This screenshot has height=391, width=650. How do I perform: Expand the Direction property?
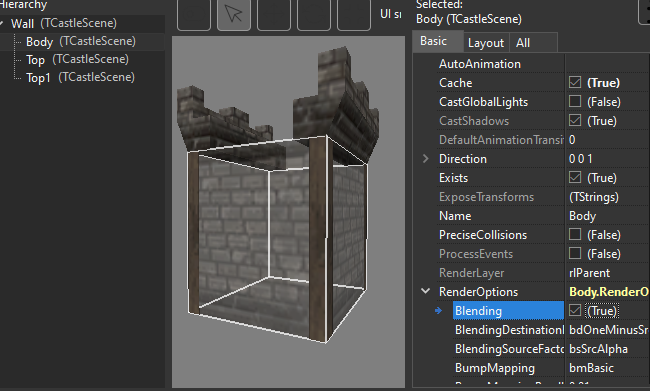(425, 158)
